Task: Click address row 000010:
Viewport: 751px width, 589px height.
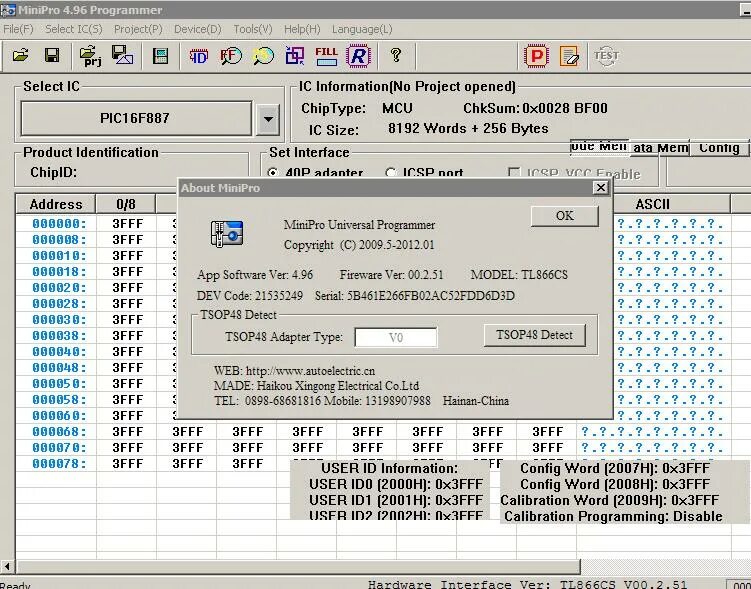Action: point(59,256)
